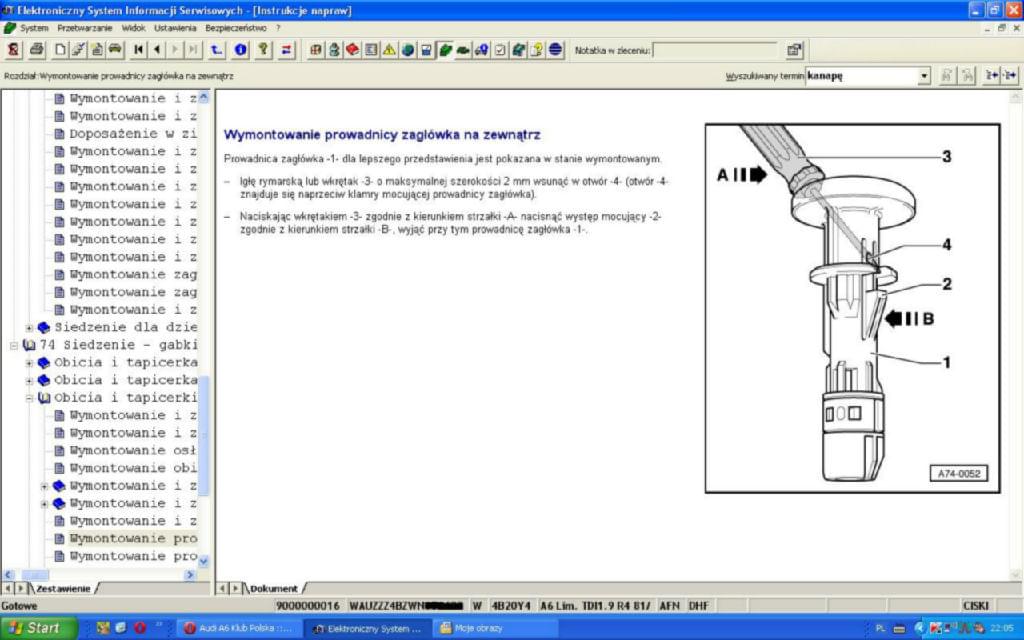The width and height of the screenshot is (1024, 640).
Task: Open Moje obrazy from the taskbar
Action: (x=495, y=628)
